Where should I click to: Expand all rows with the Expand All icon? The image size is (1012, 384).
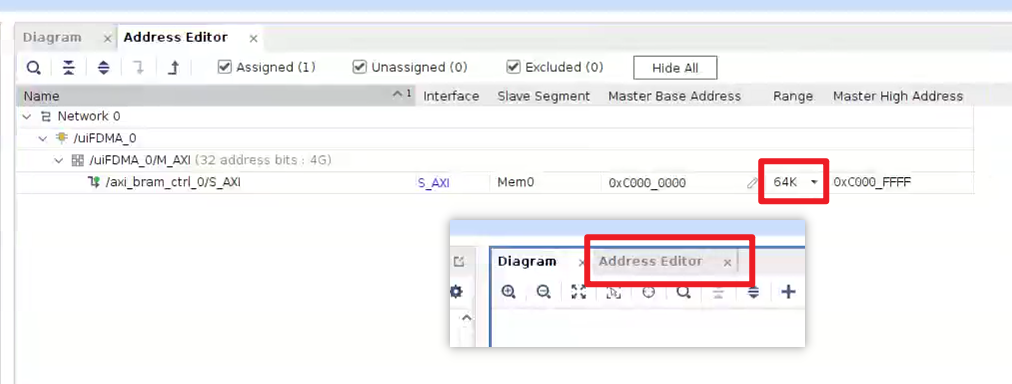103,67
